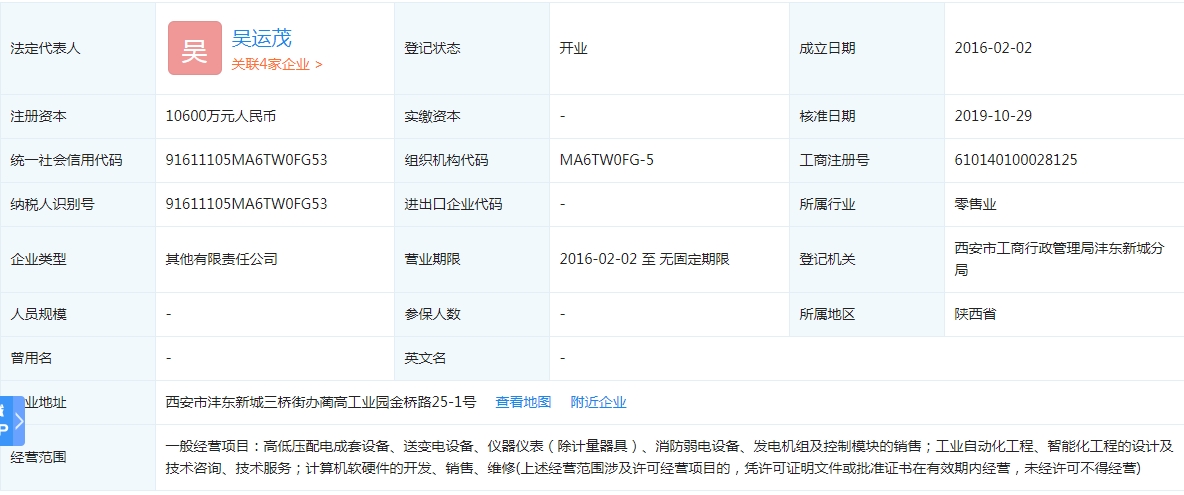Click the registered capital value 10600万元人民币
This screenshot has width=1184, height=495.
click(x=220, y=116)
